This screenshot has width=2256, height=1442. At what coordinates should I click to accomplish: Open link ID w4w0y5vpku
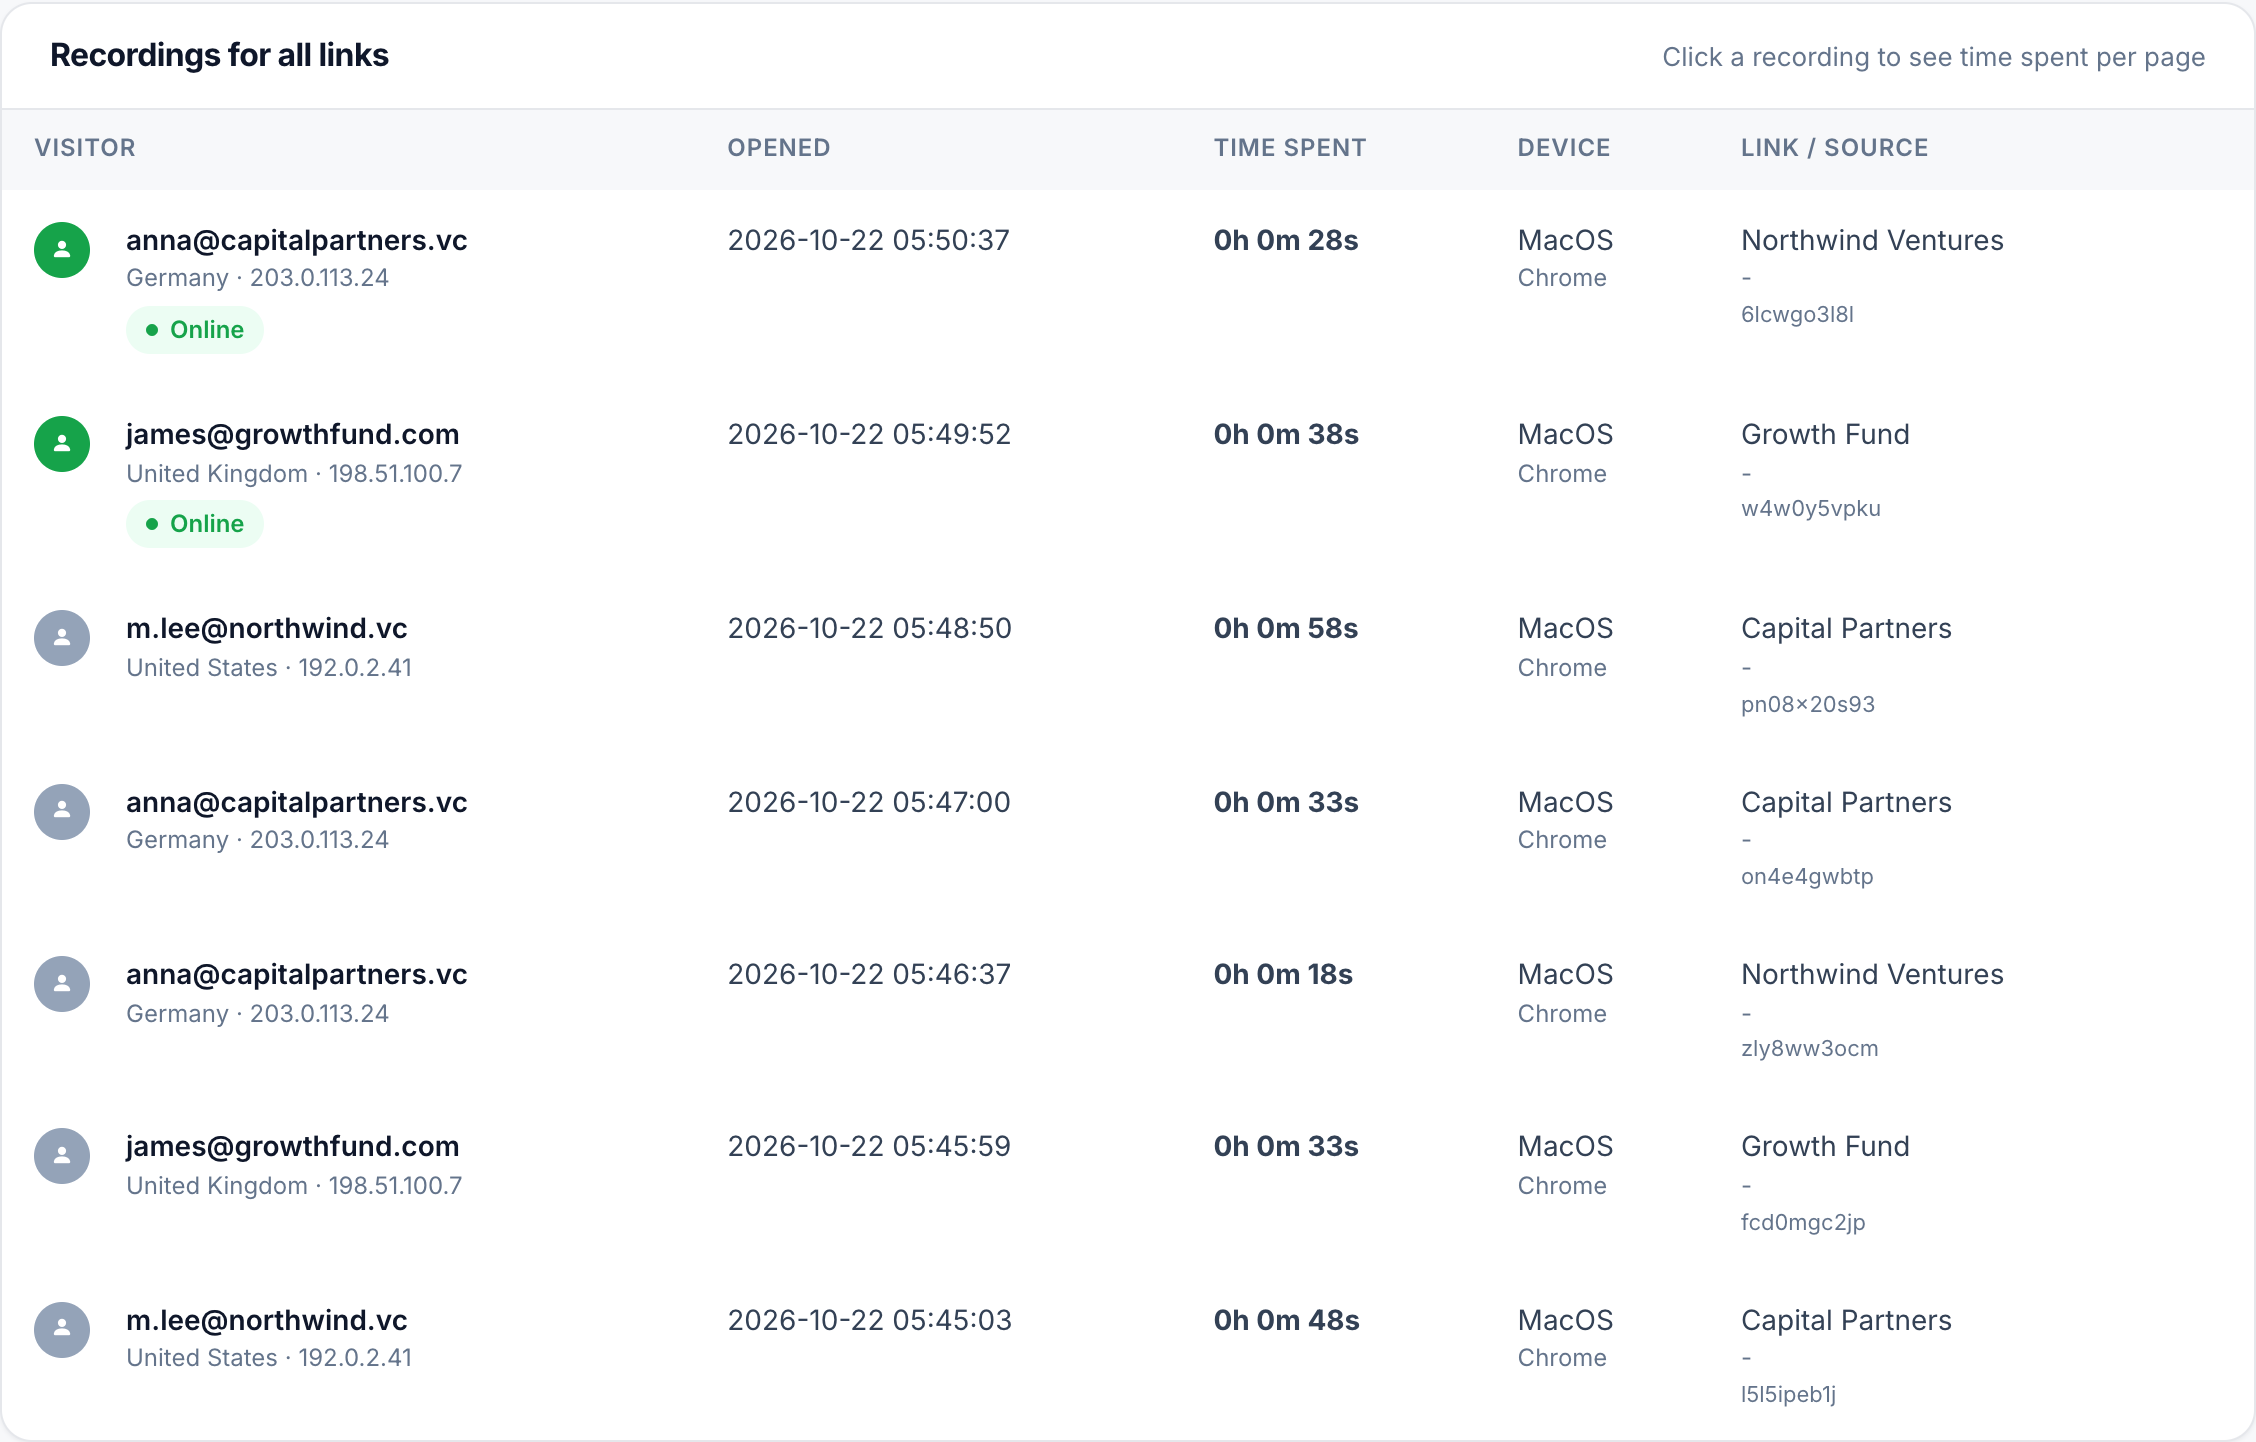pos(1811,508)
